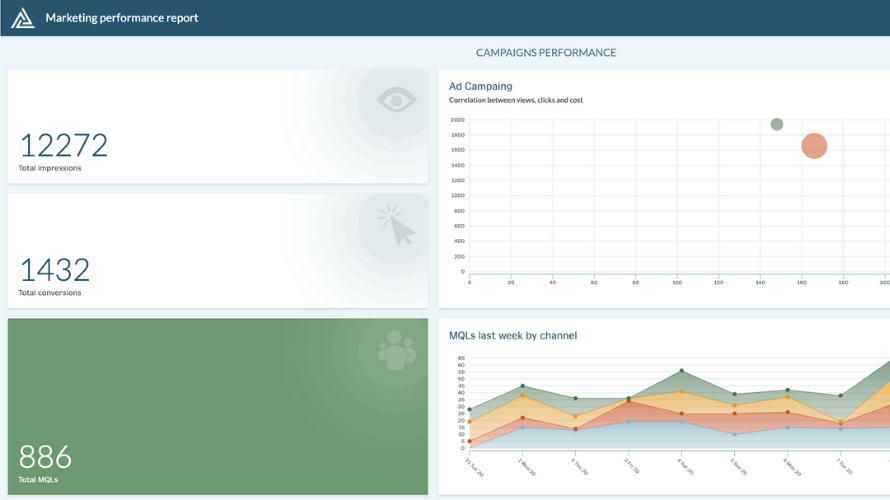This screenshot has height=500, width=890.
Task: Open the green Total MQLs 886 card
Action: click(218, 406)
